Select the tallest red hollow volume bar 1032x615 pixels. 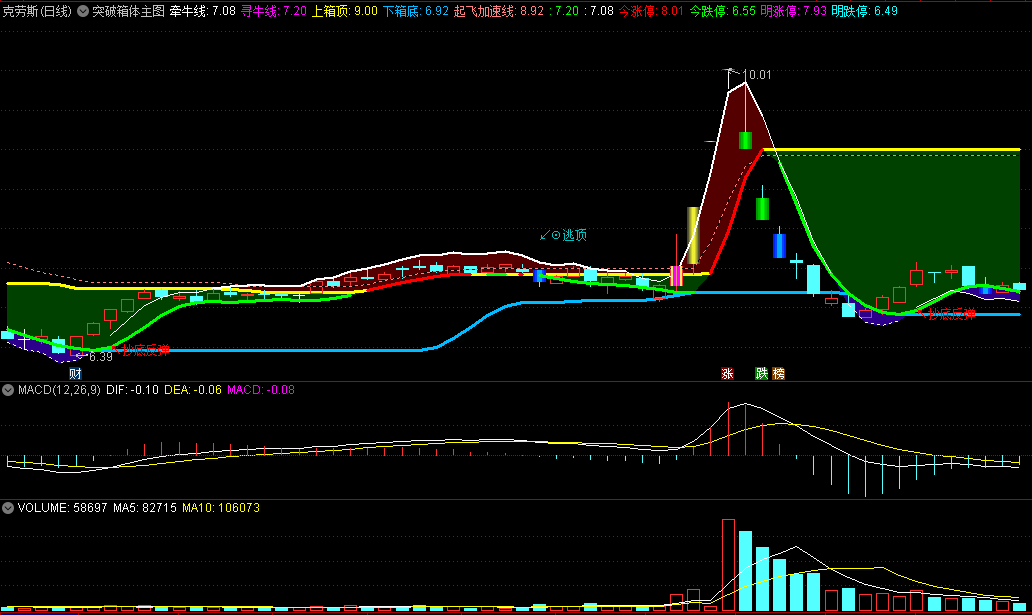(728, 566)
